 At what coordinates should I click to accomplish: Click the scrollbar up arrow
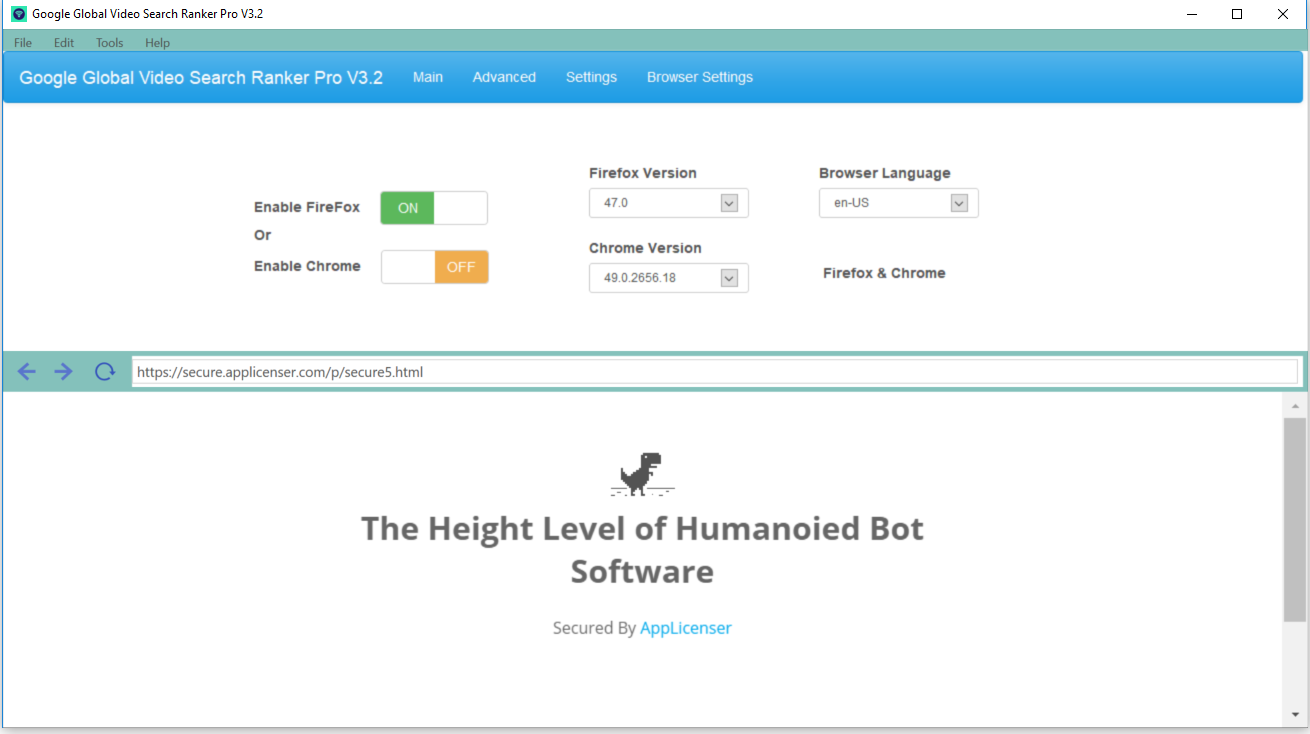(1294, 406)
